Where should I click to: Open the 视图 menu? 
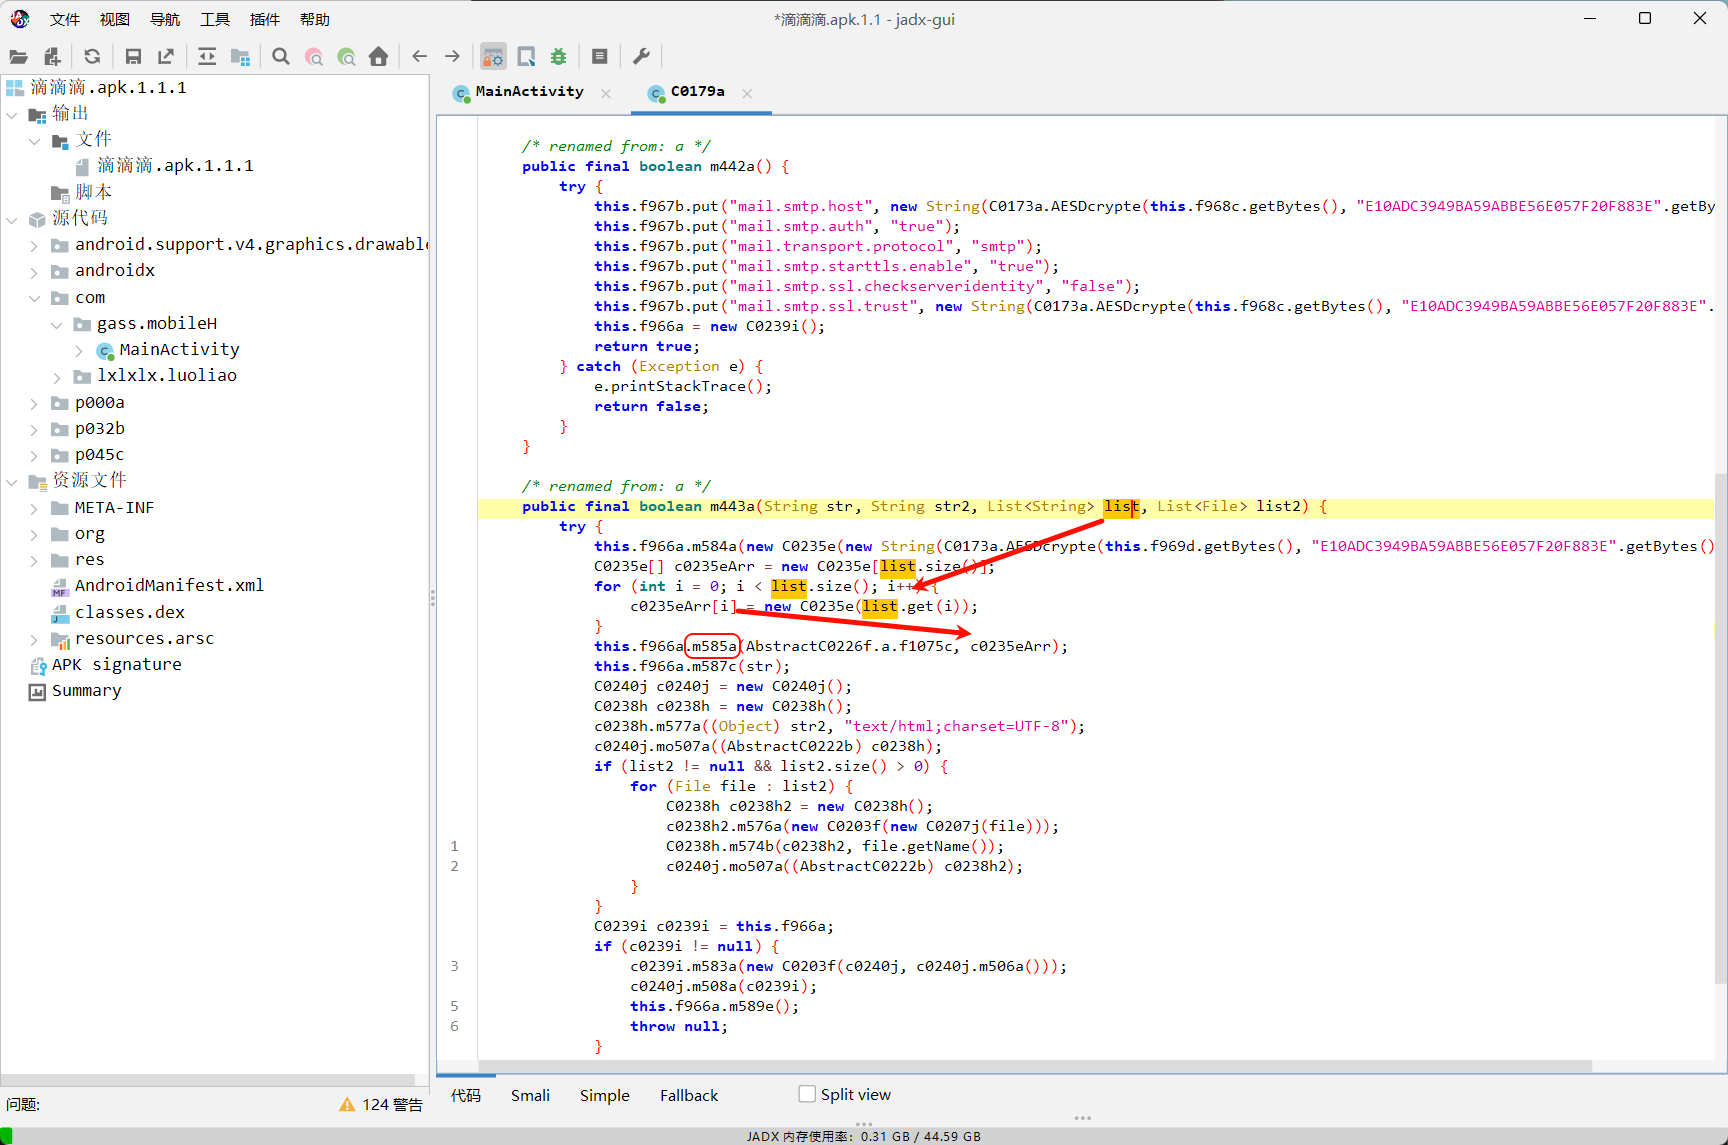pos(115,19)
